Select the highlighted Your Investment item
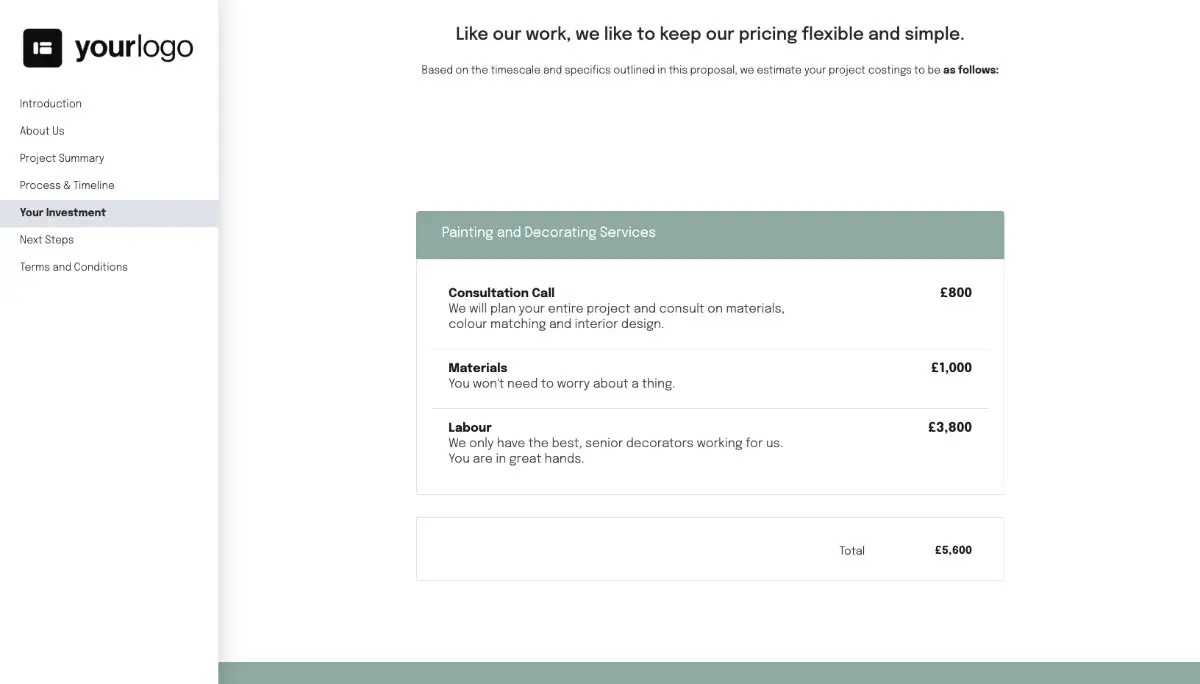 click(x=62, y=212)
